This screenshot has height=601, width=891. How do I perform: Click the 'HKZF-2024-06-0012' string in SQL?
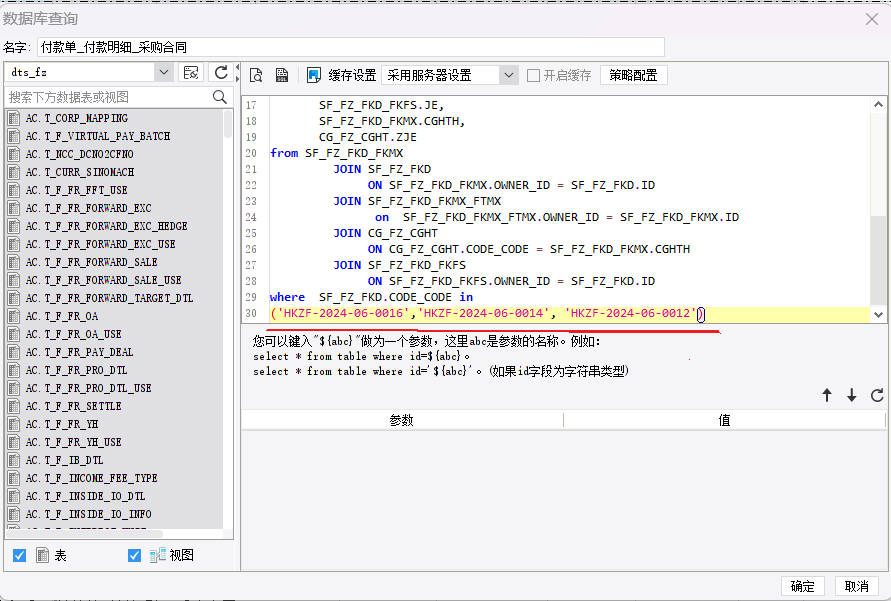coord(630,313)
